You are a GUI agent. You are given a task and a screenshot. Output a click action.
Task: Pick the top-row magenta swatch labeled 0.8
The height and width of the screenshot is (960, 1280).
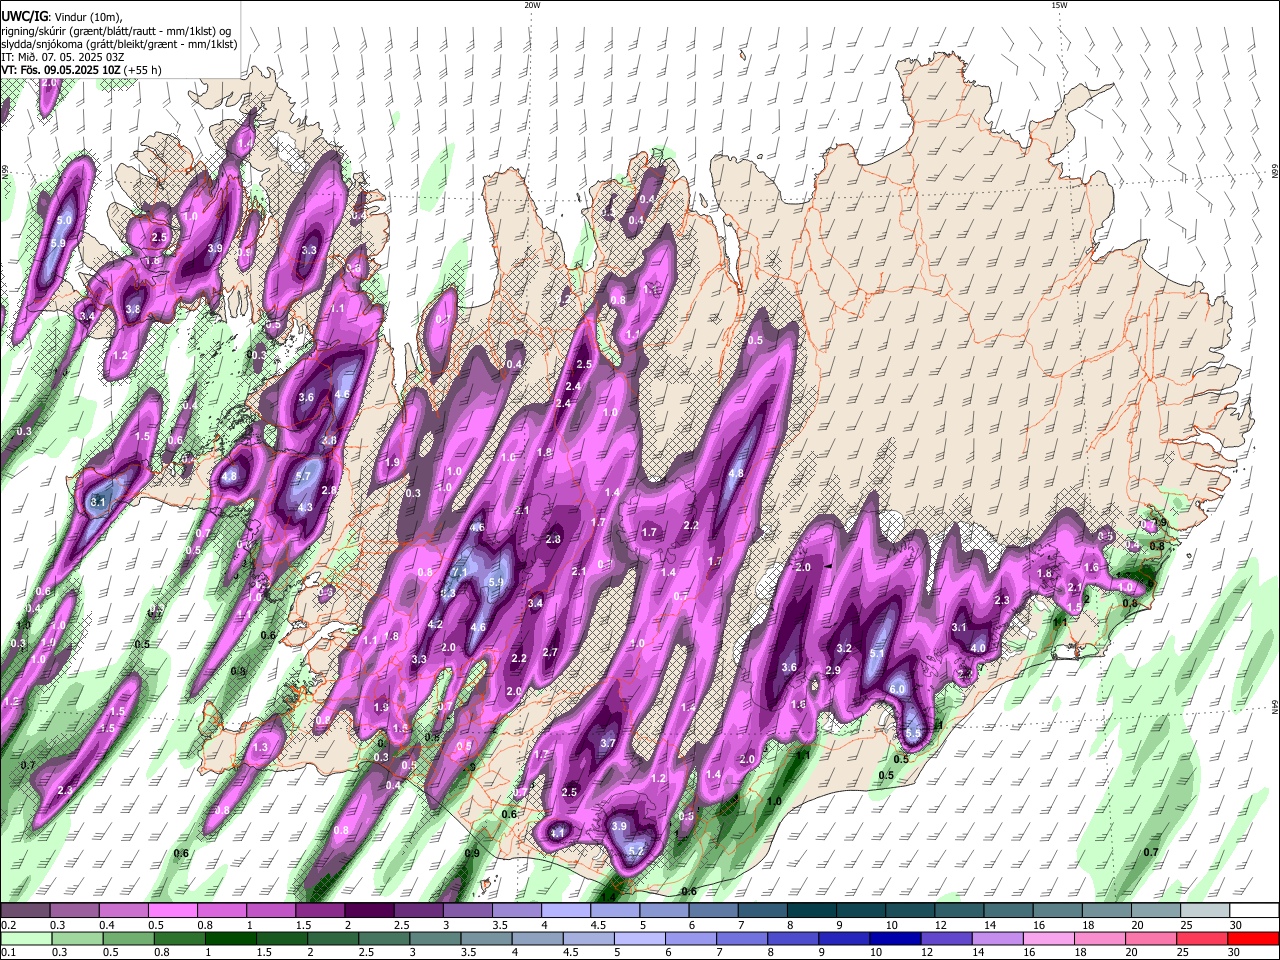(x=222, y=910)
